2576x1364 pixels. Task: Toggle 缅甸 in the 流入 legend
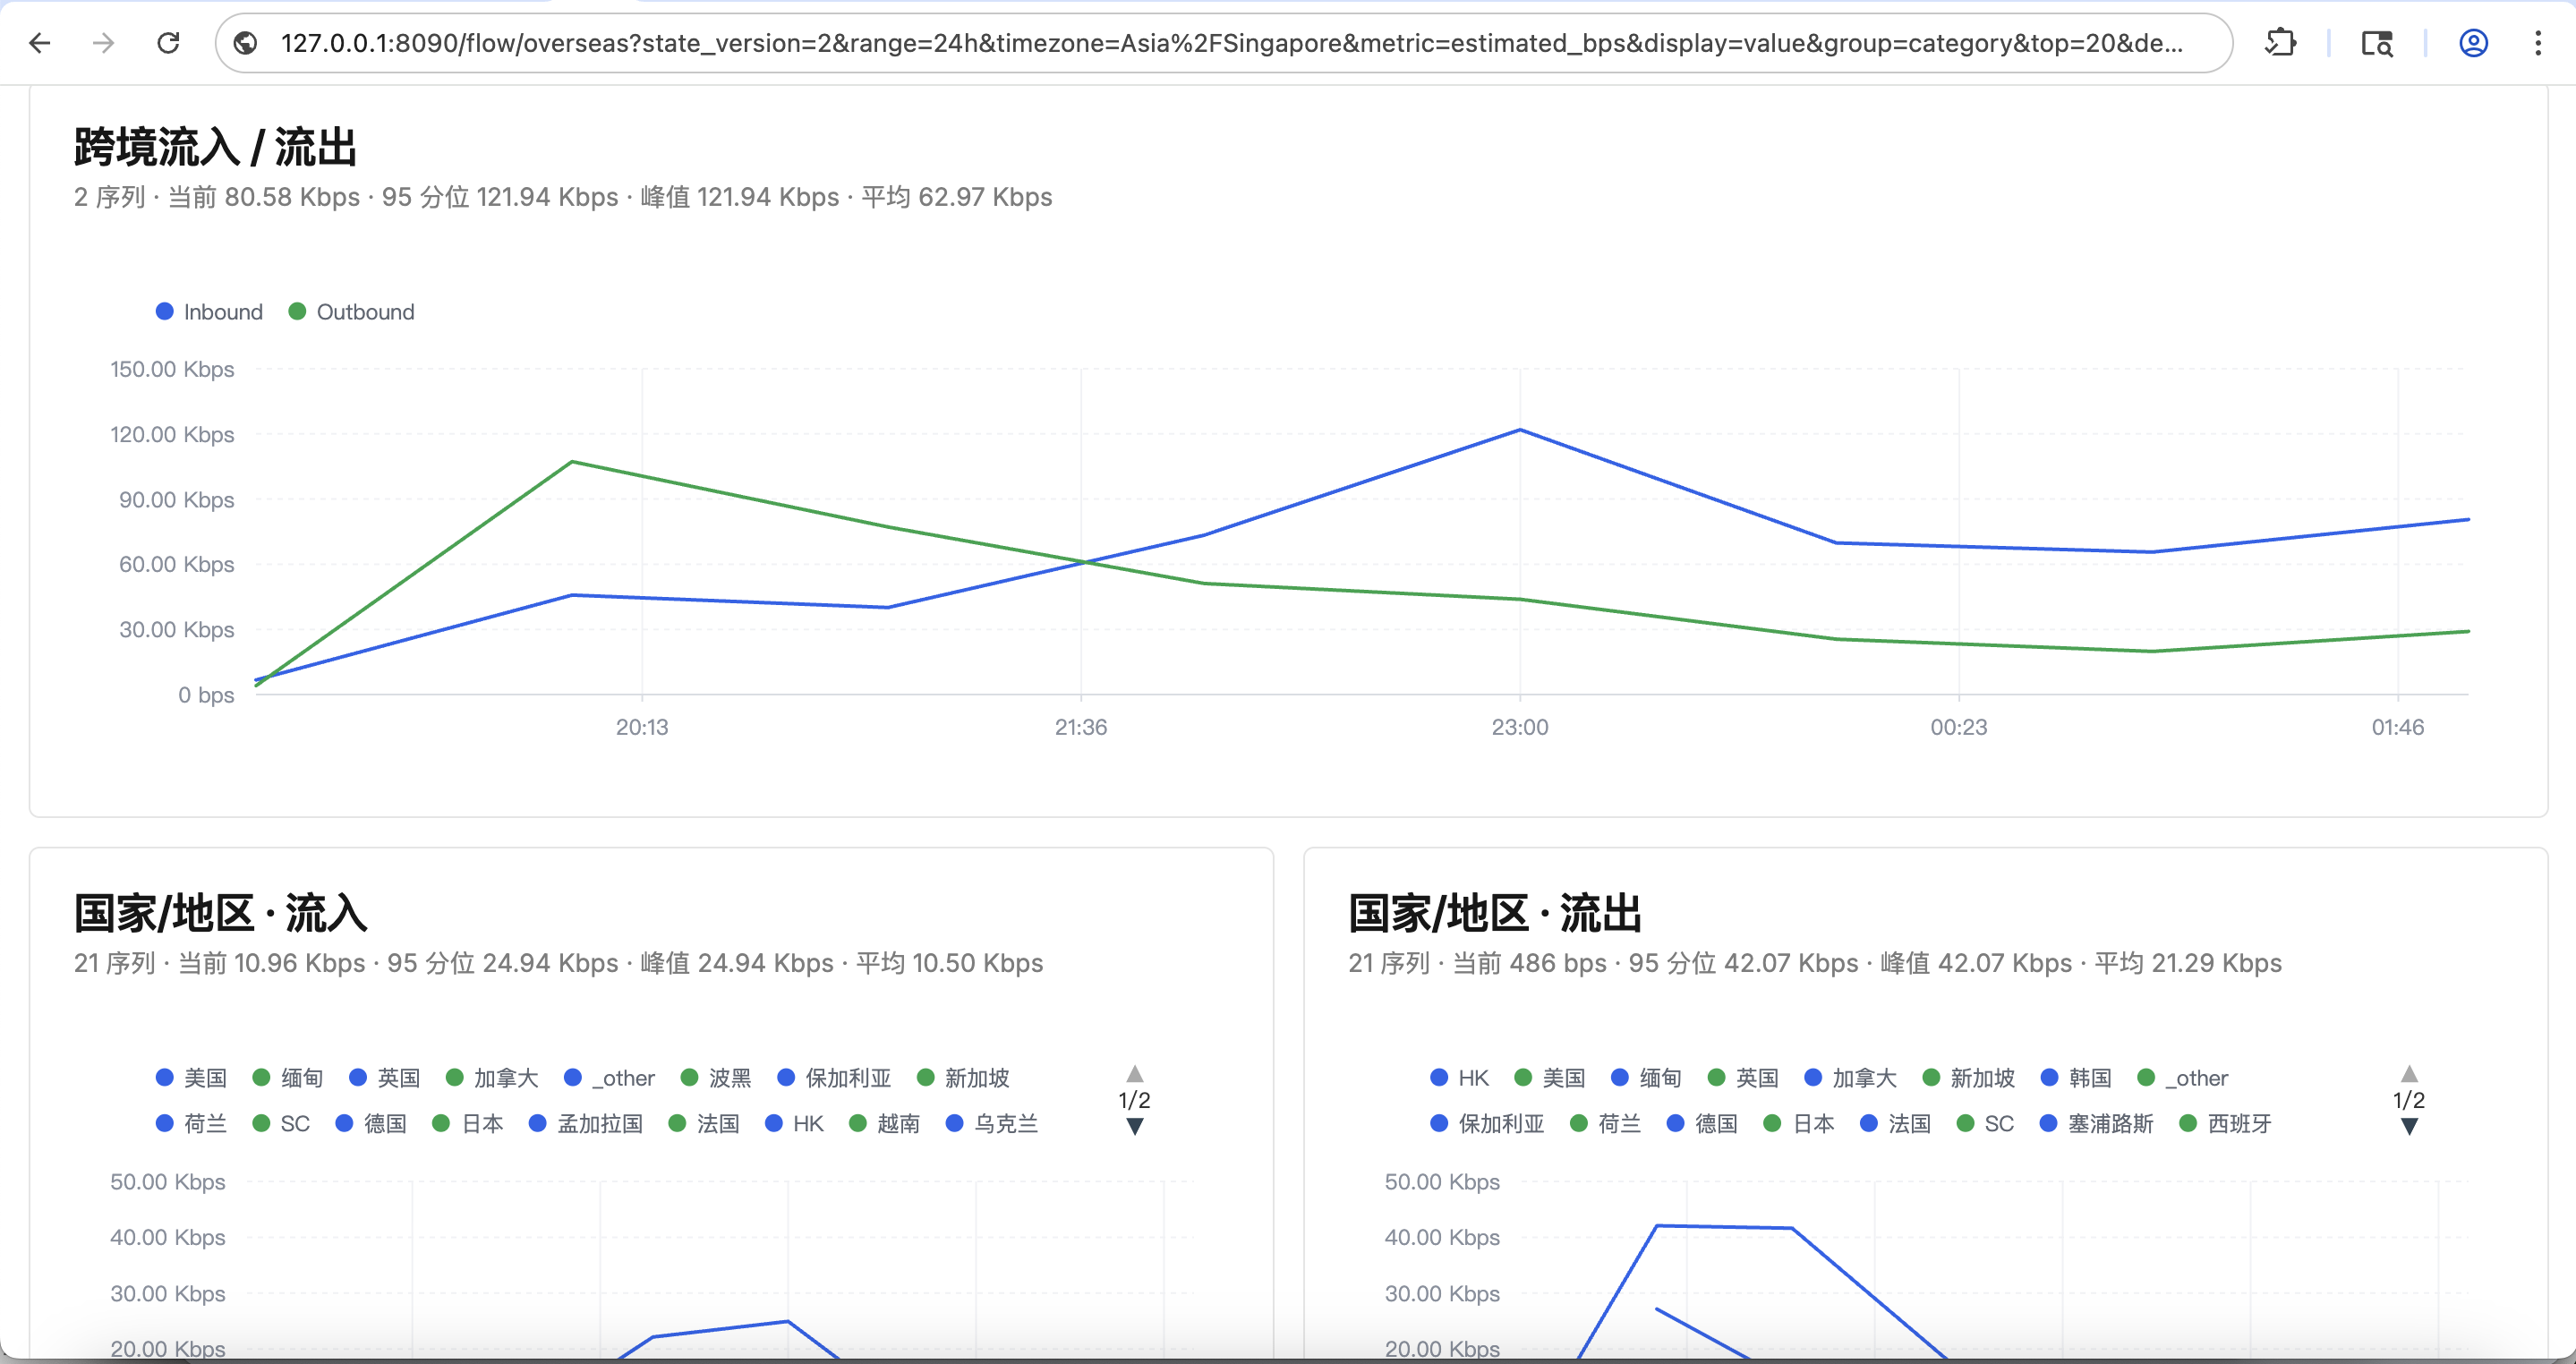click(288, 1078)
